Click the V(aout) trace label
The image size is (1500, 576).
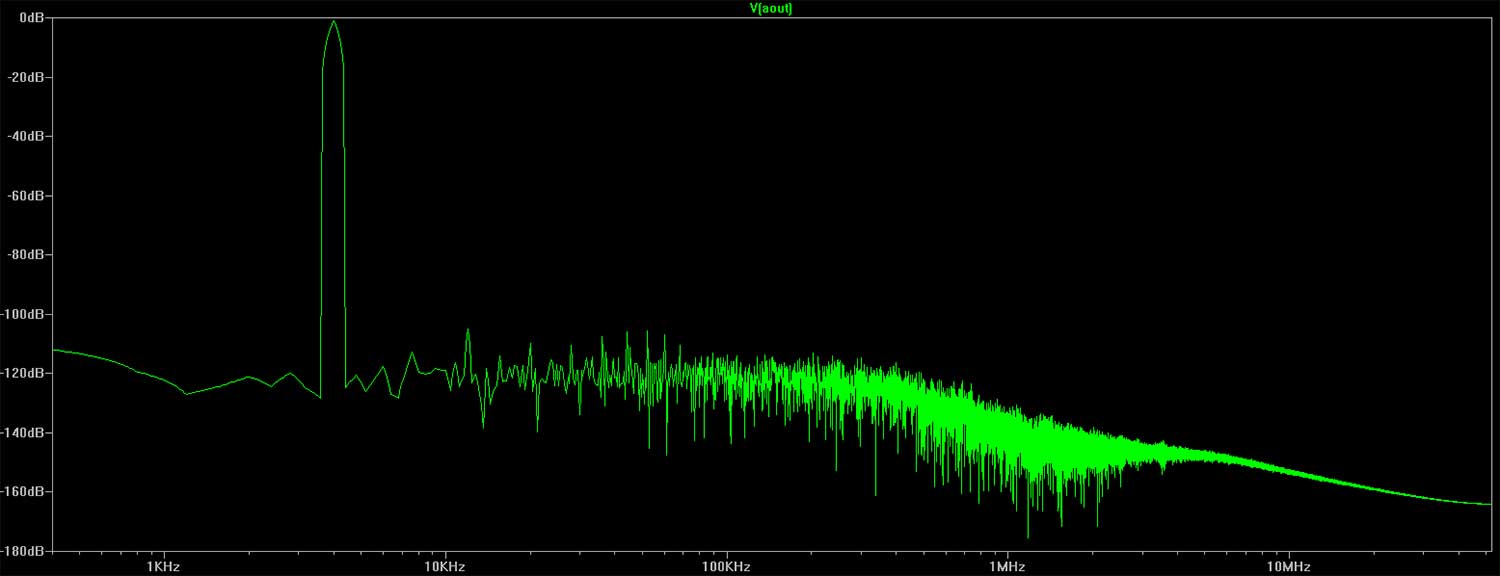click(771, 8)
